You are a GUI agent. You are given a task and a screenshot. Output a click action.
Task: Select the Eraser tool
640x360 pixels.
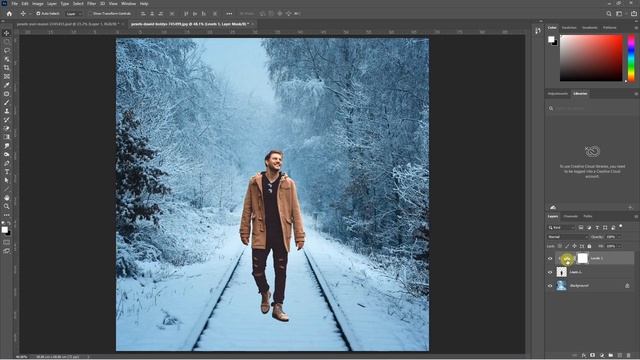tap(7, 128)
